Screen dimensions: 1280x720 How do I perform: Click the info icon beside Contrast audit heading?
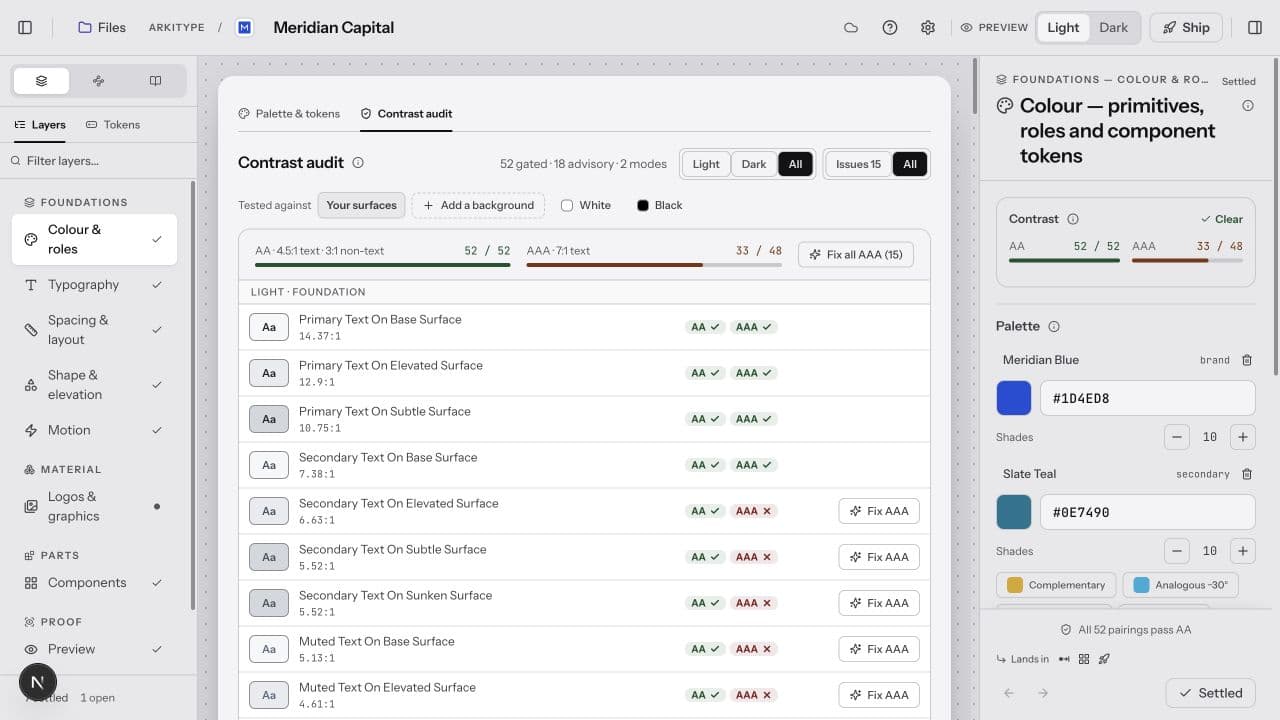coord(358,163)
